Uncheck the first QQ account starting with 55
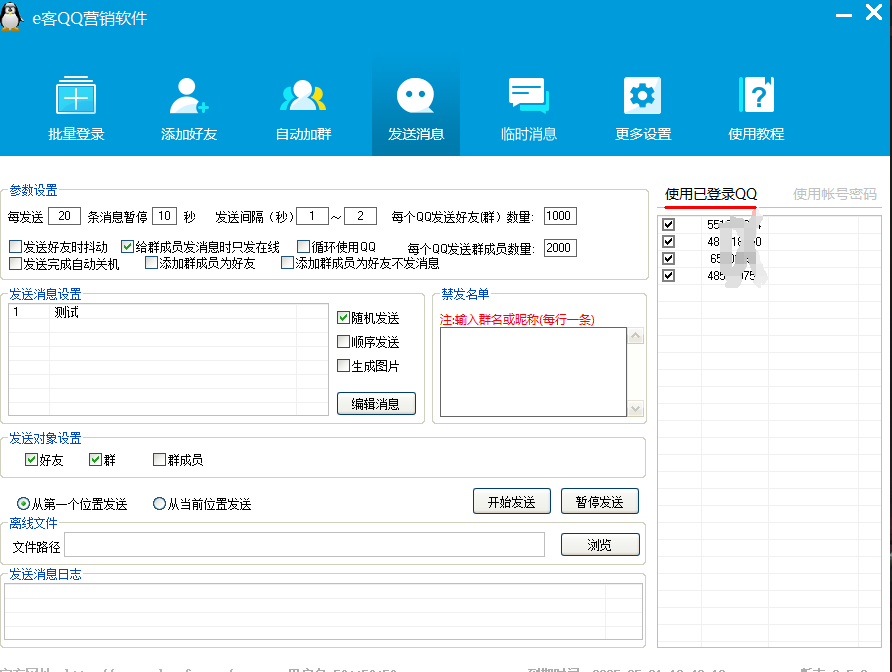The width and height of the screenshot is (892, 672). point(668,225)
